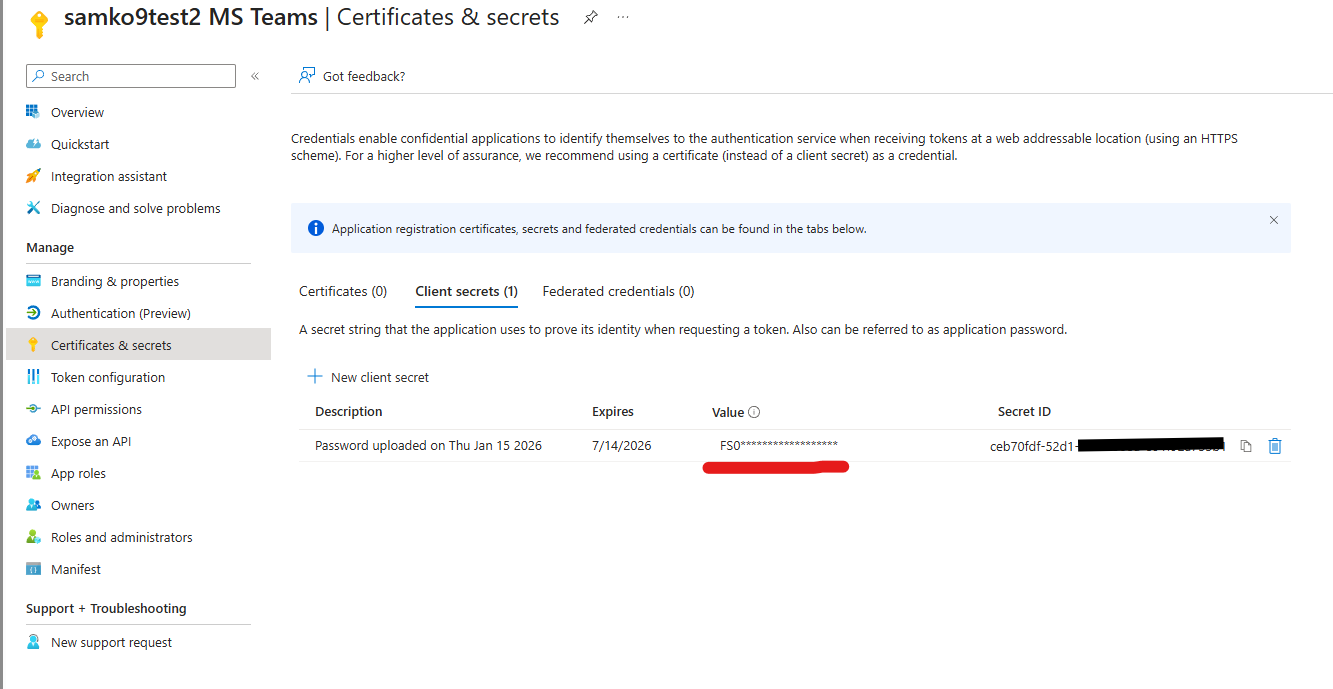Open the more options ellipsis in header
Screen dimensions: 1333x689
pyautogui.click(x=623, y=18)
